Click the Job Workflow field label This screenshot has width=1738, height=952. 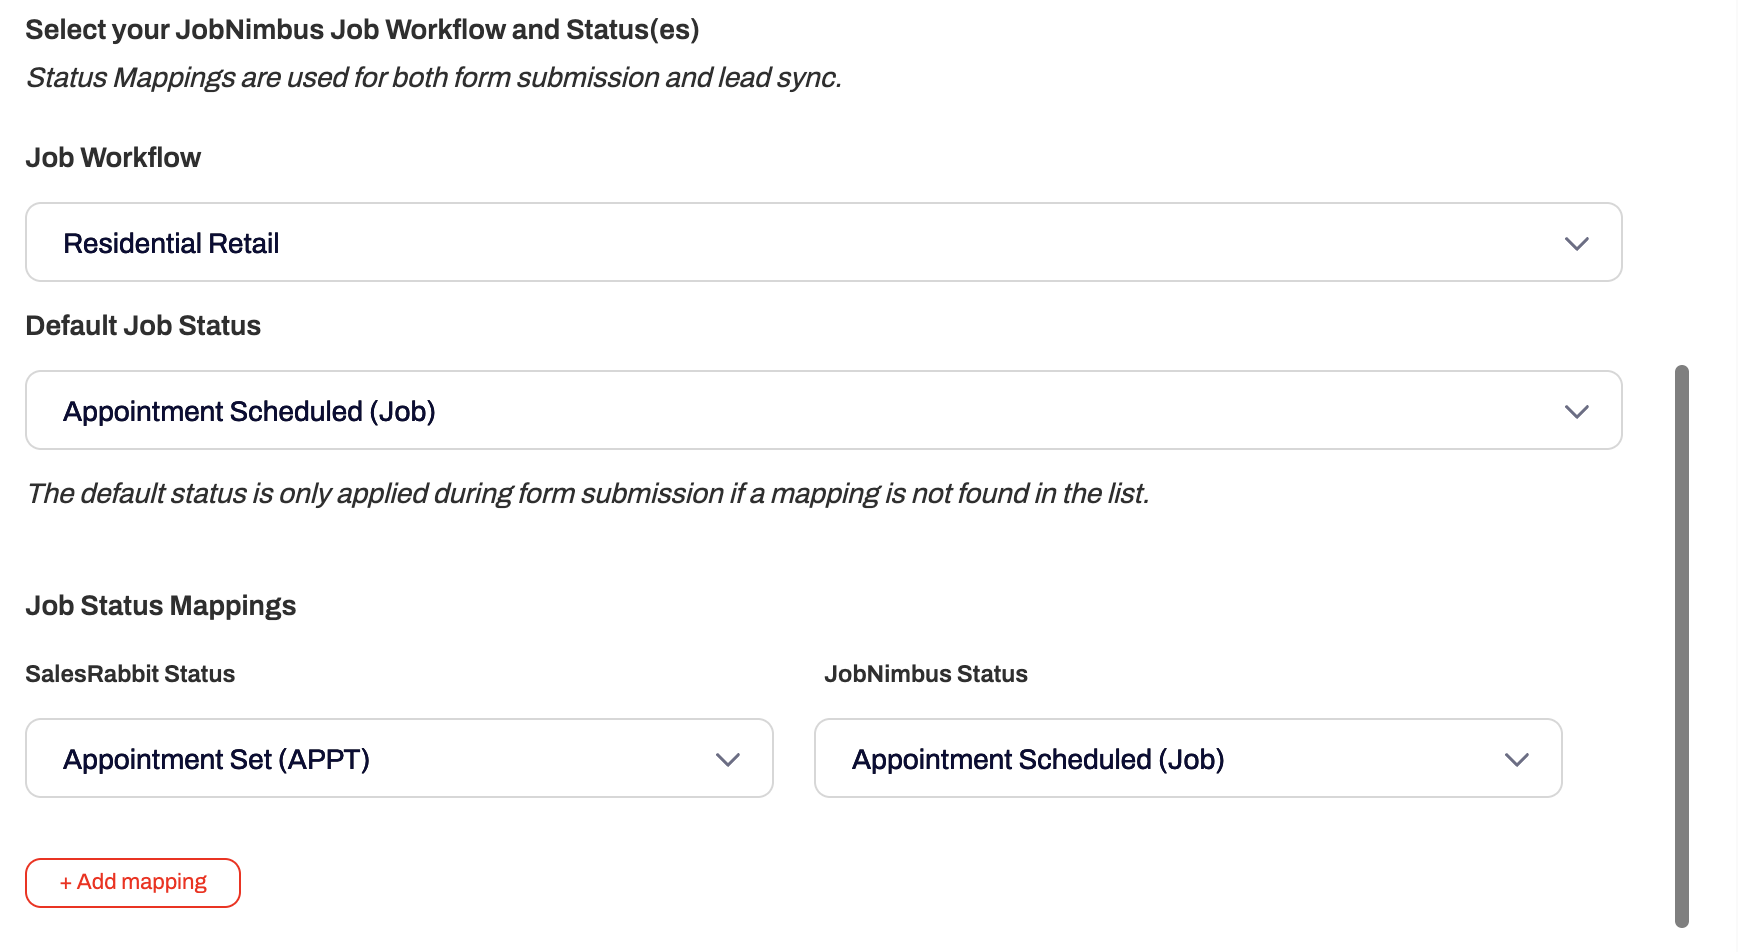113,158
